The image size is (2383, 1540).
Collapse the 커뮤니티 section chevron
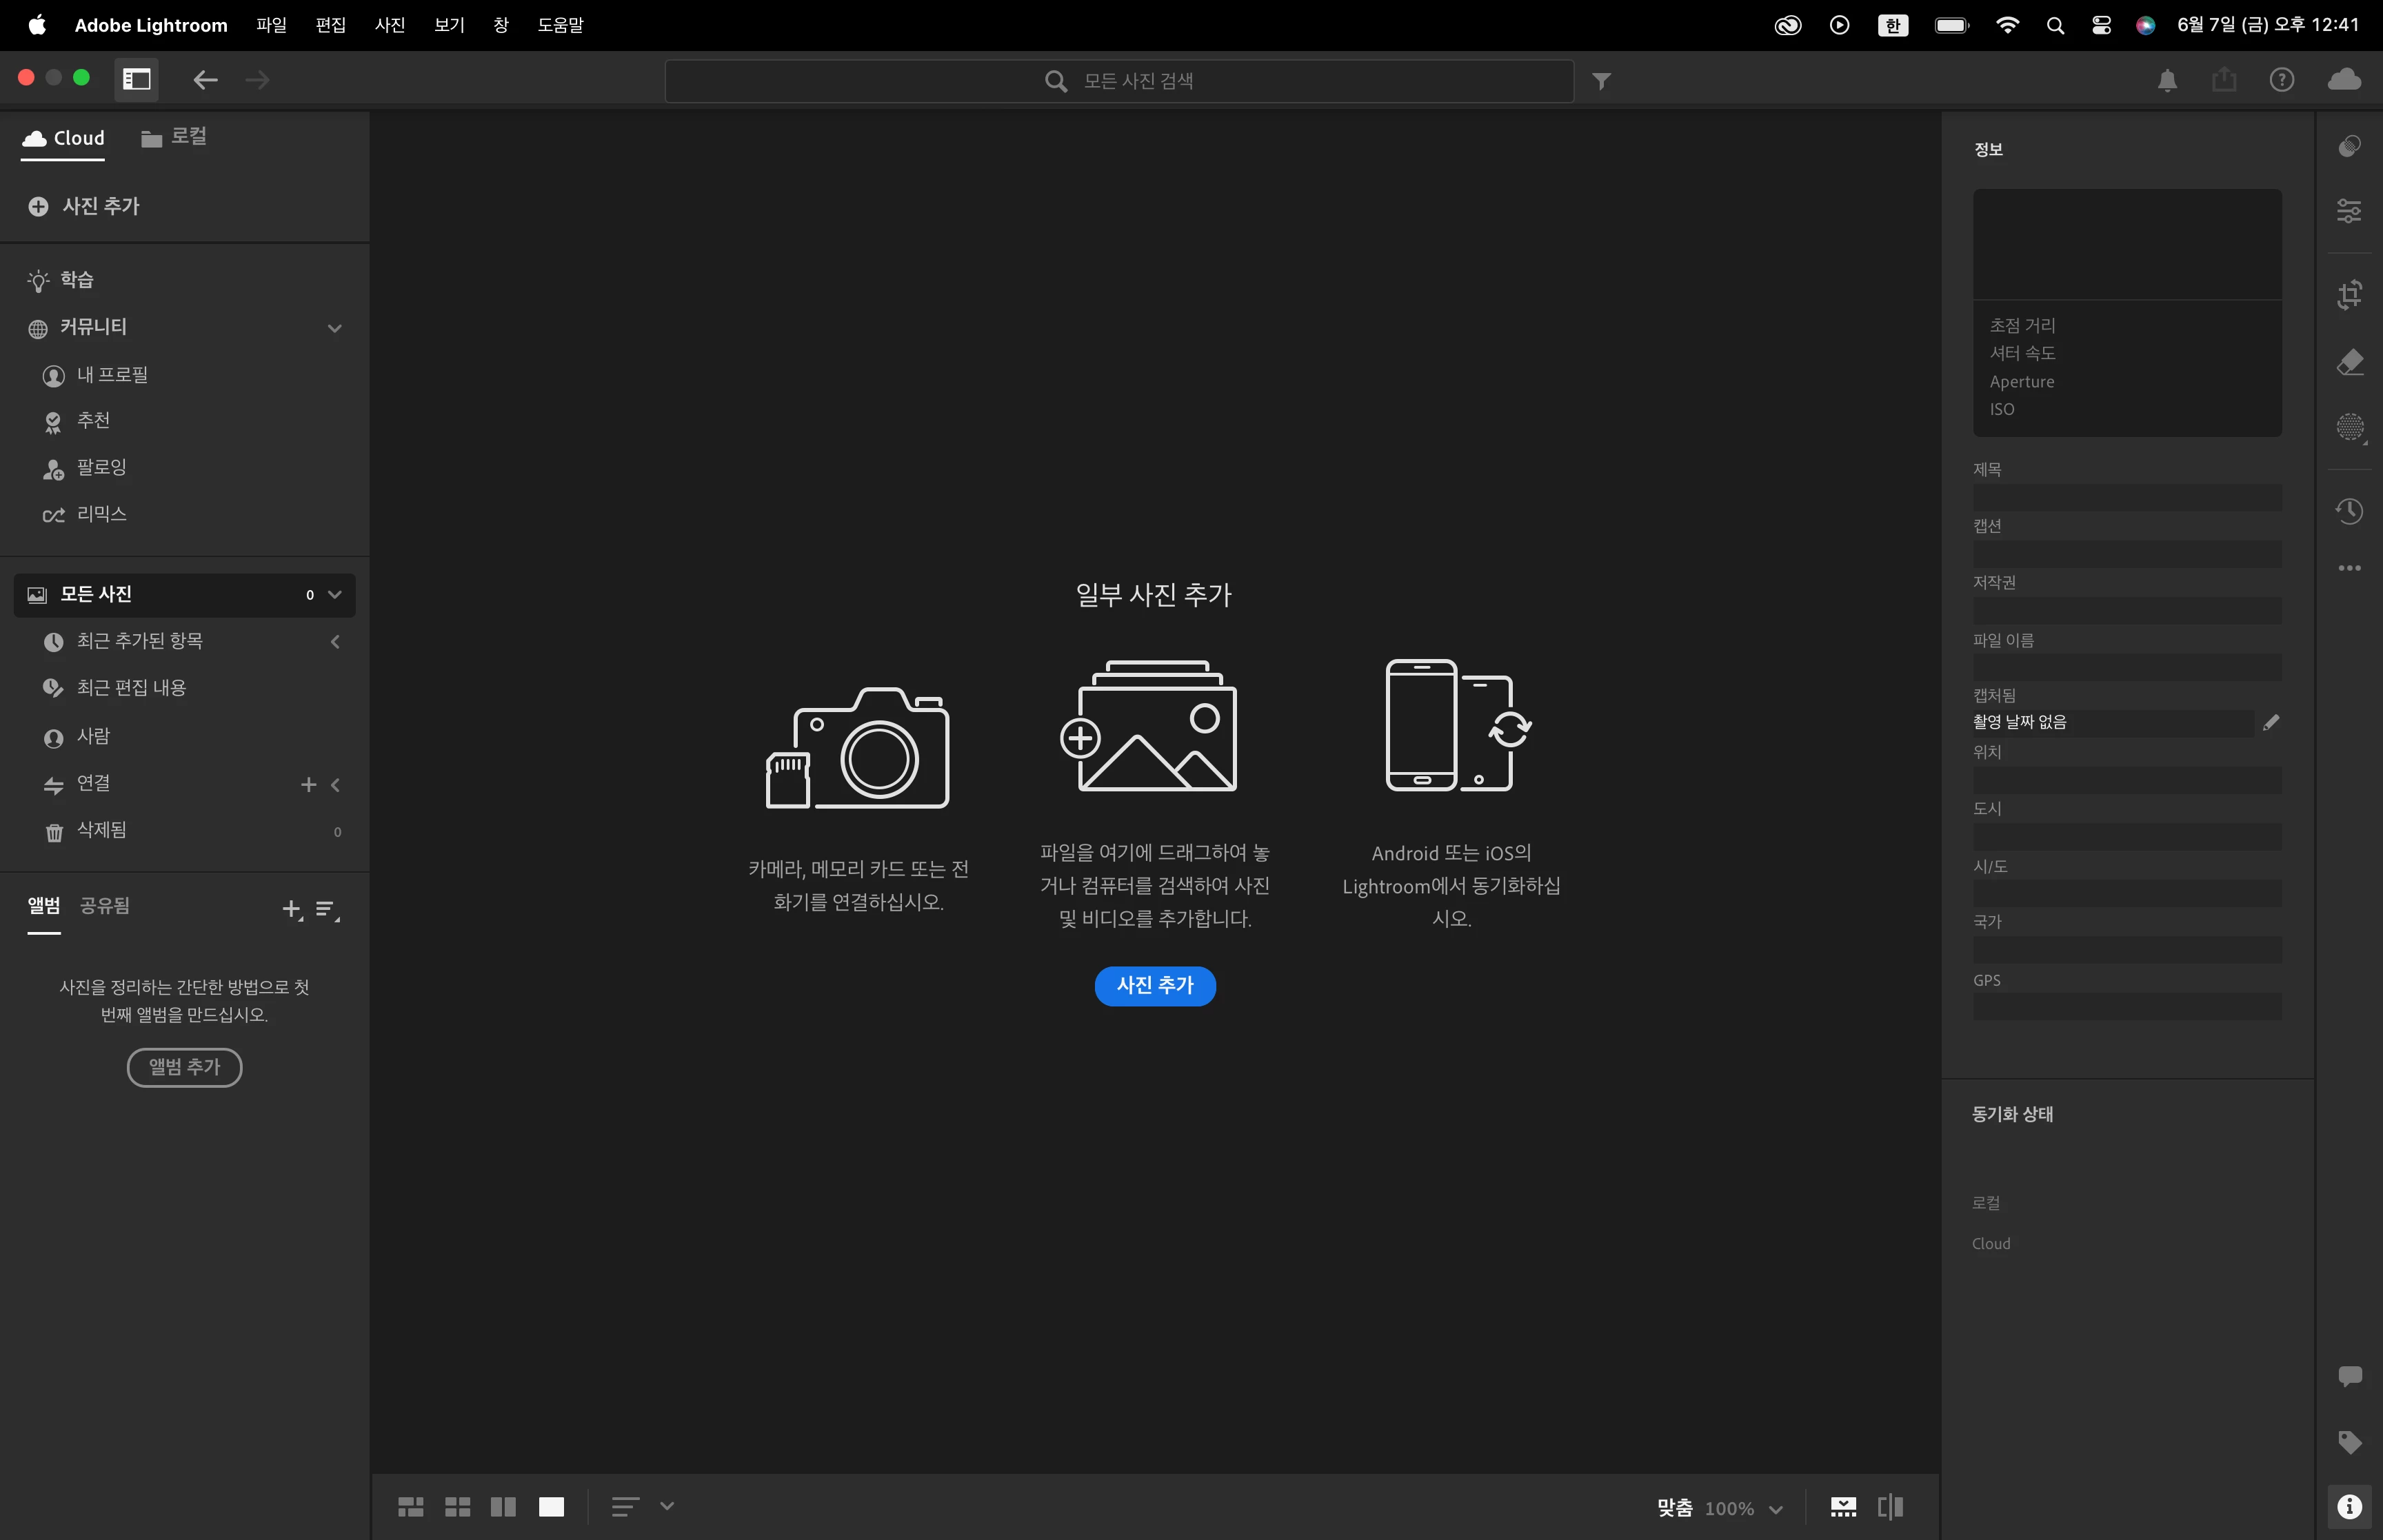(x=335, y=328)
